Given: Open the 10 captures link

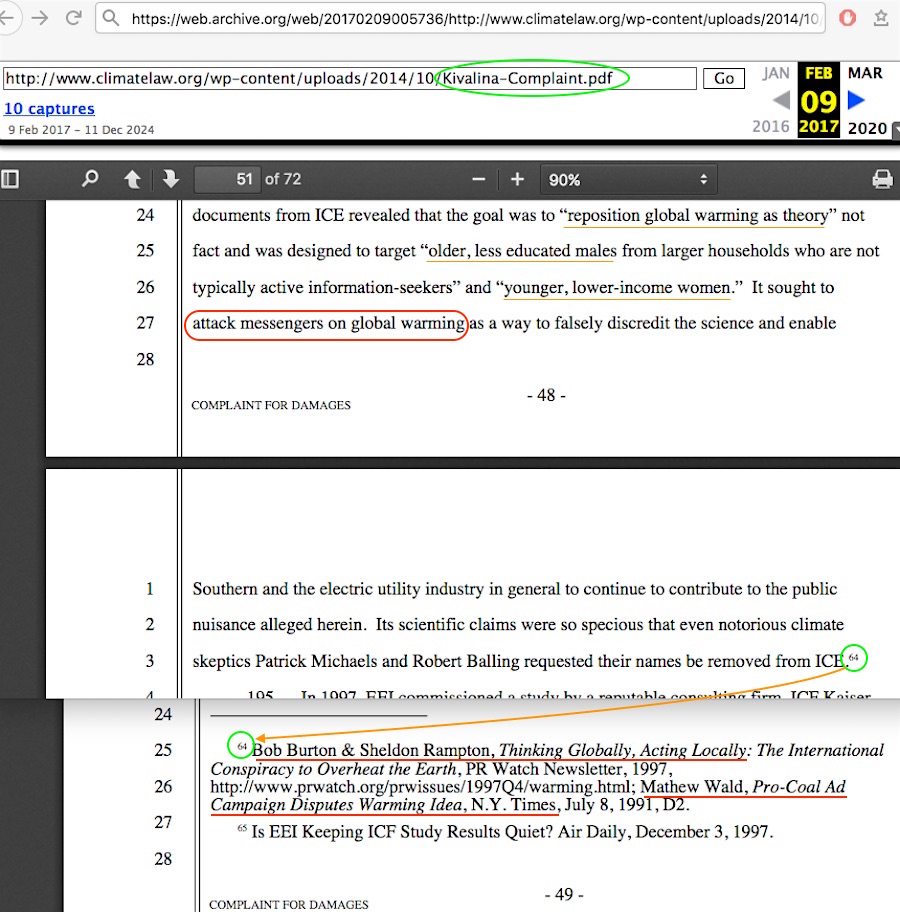Looking at the screenshot, I should coord(49,109).
